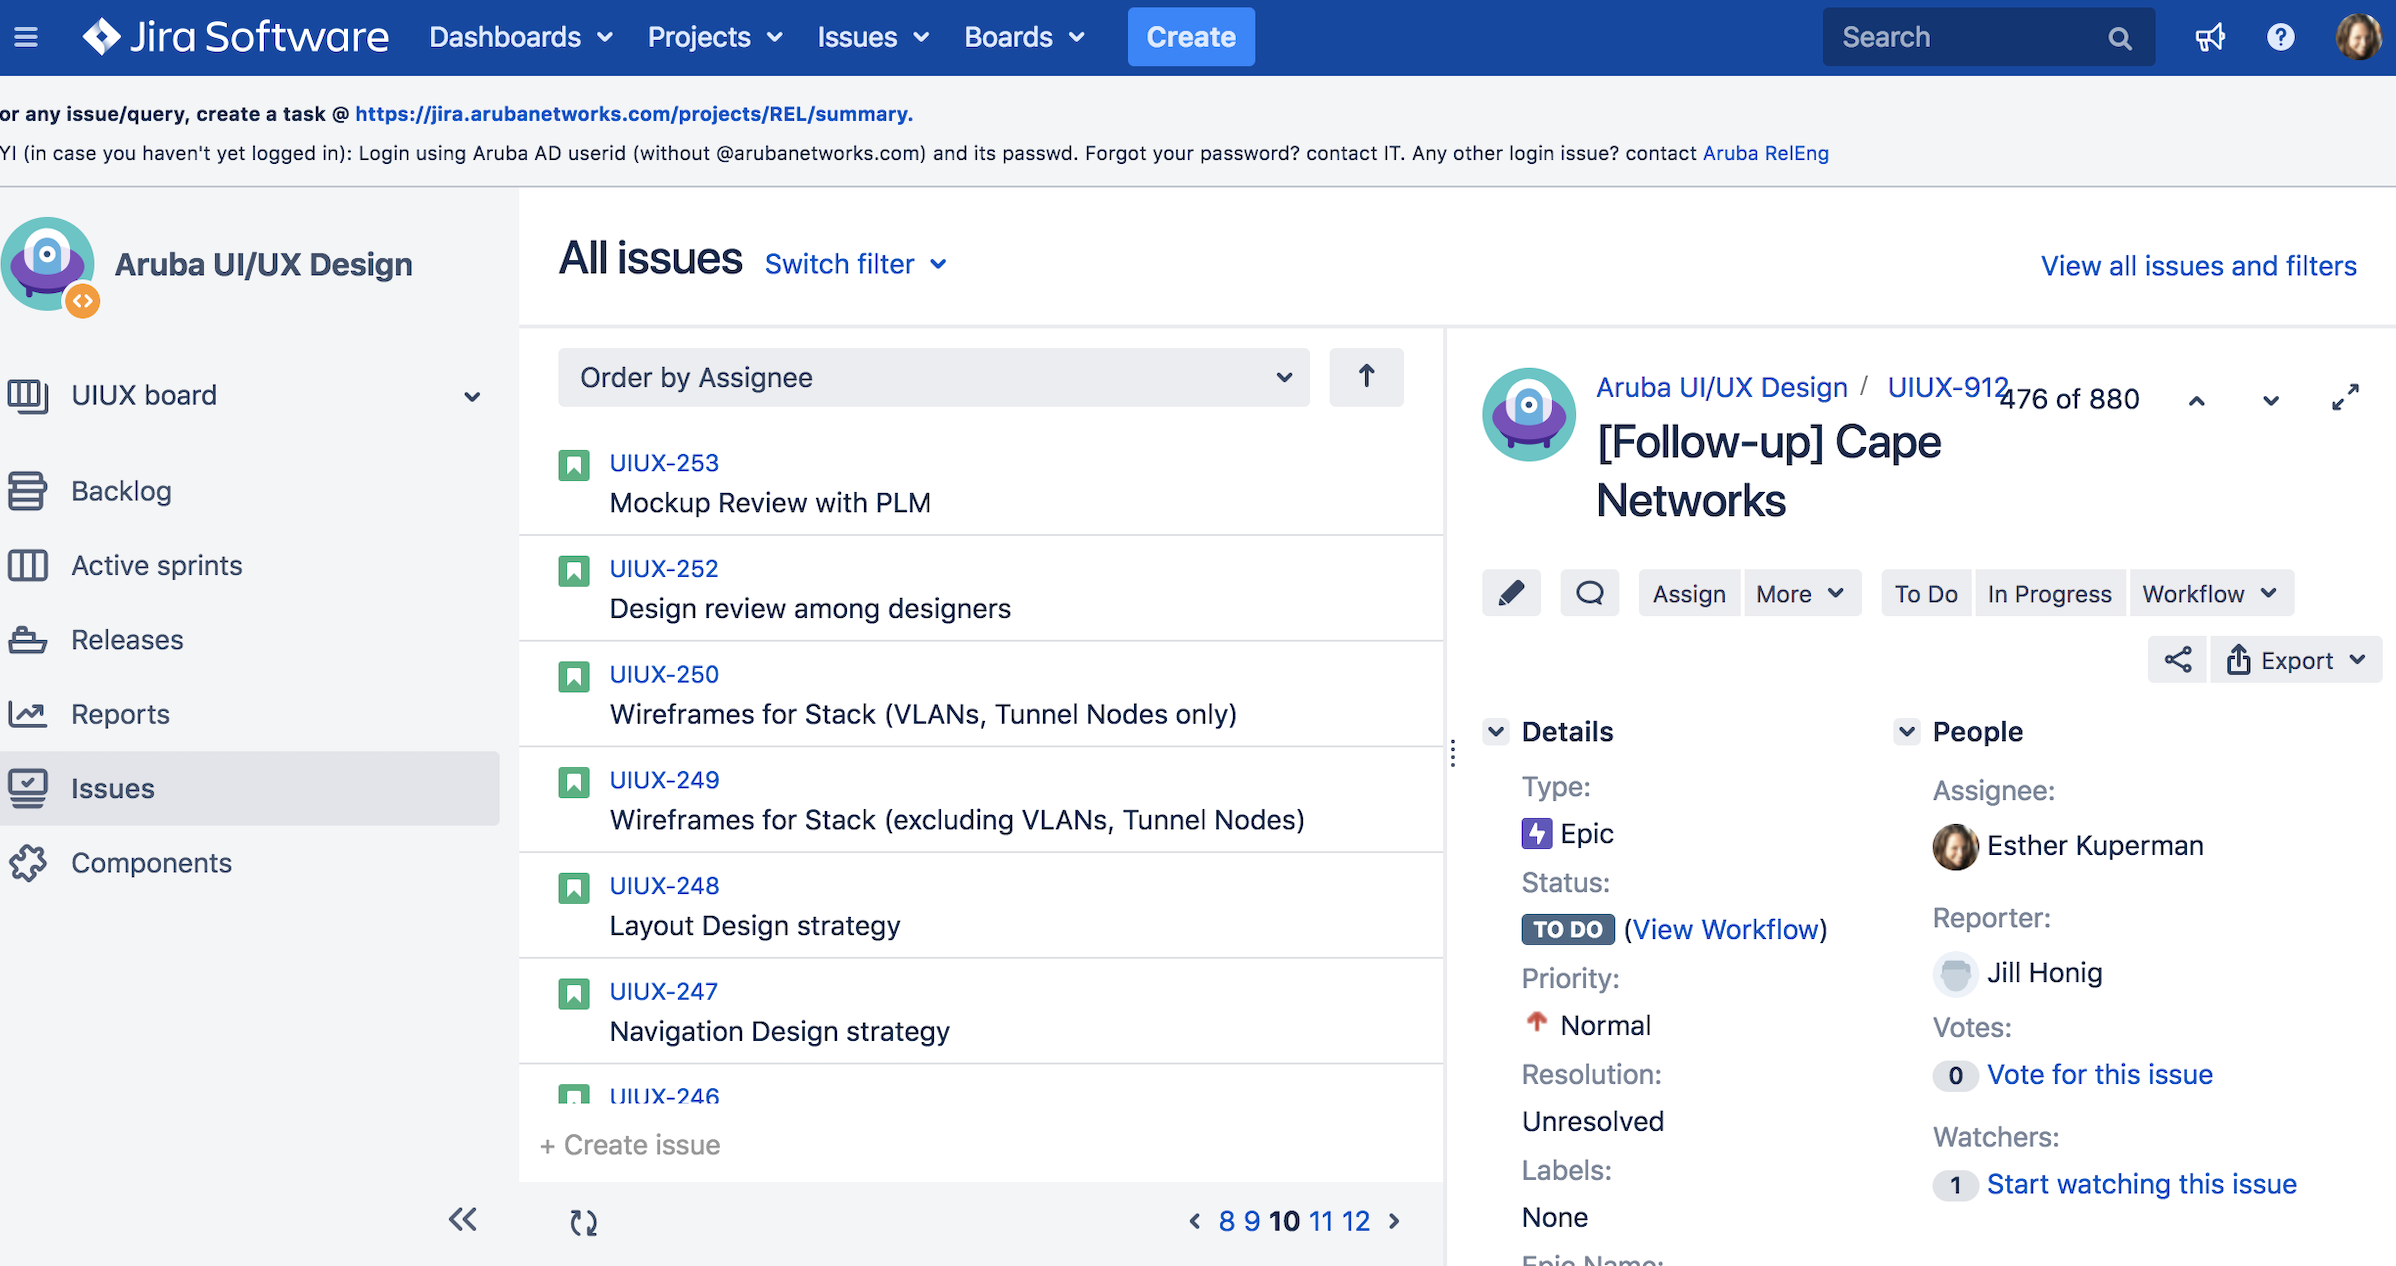Screen dimensions: 2396x1266
Task: Open Releases in the sidebar
Action: 249,640
